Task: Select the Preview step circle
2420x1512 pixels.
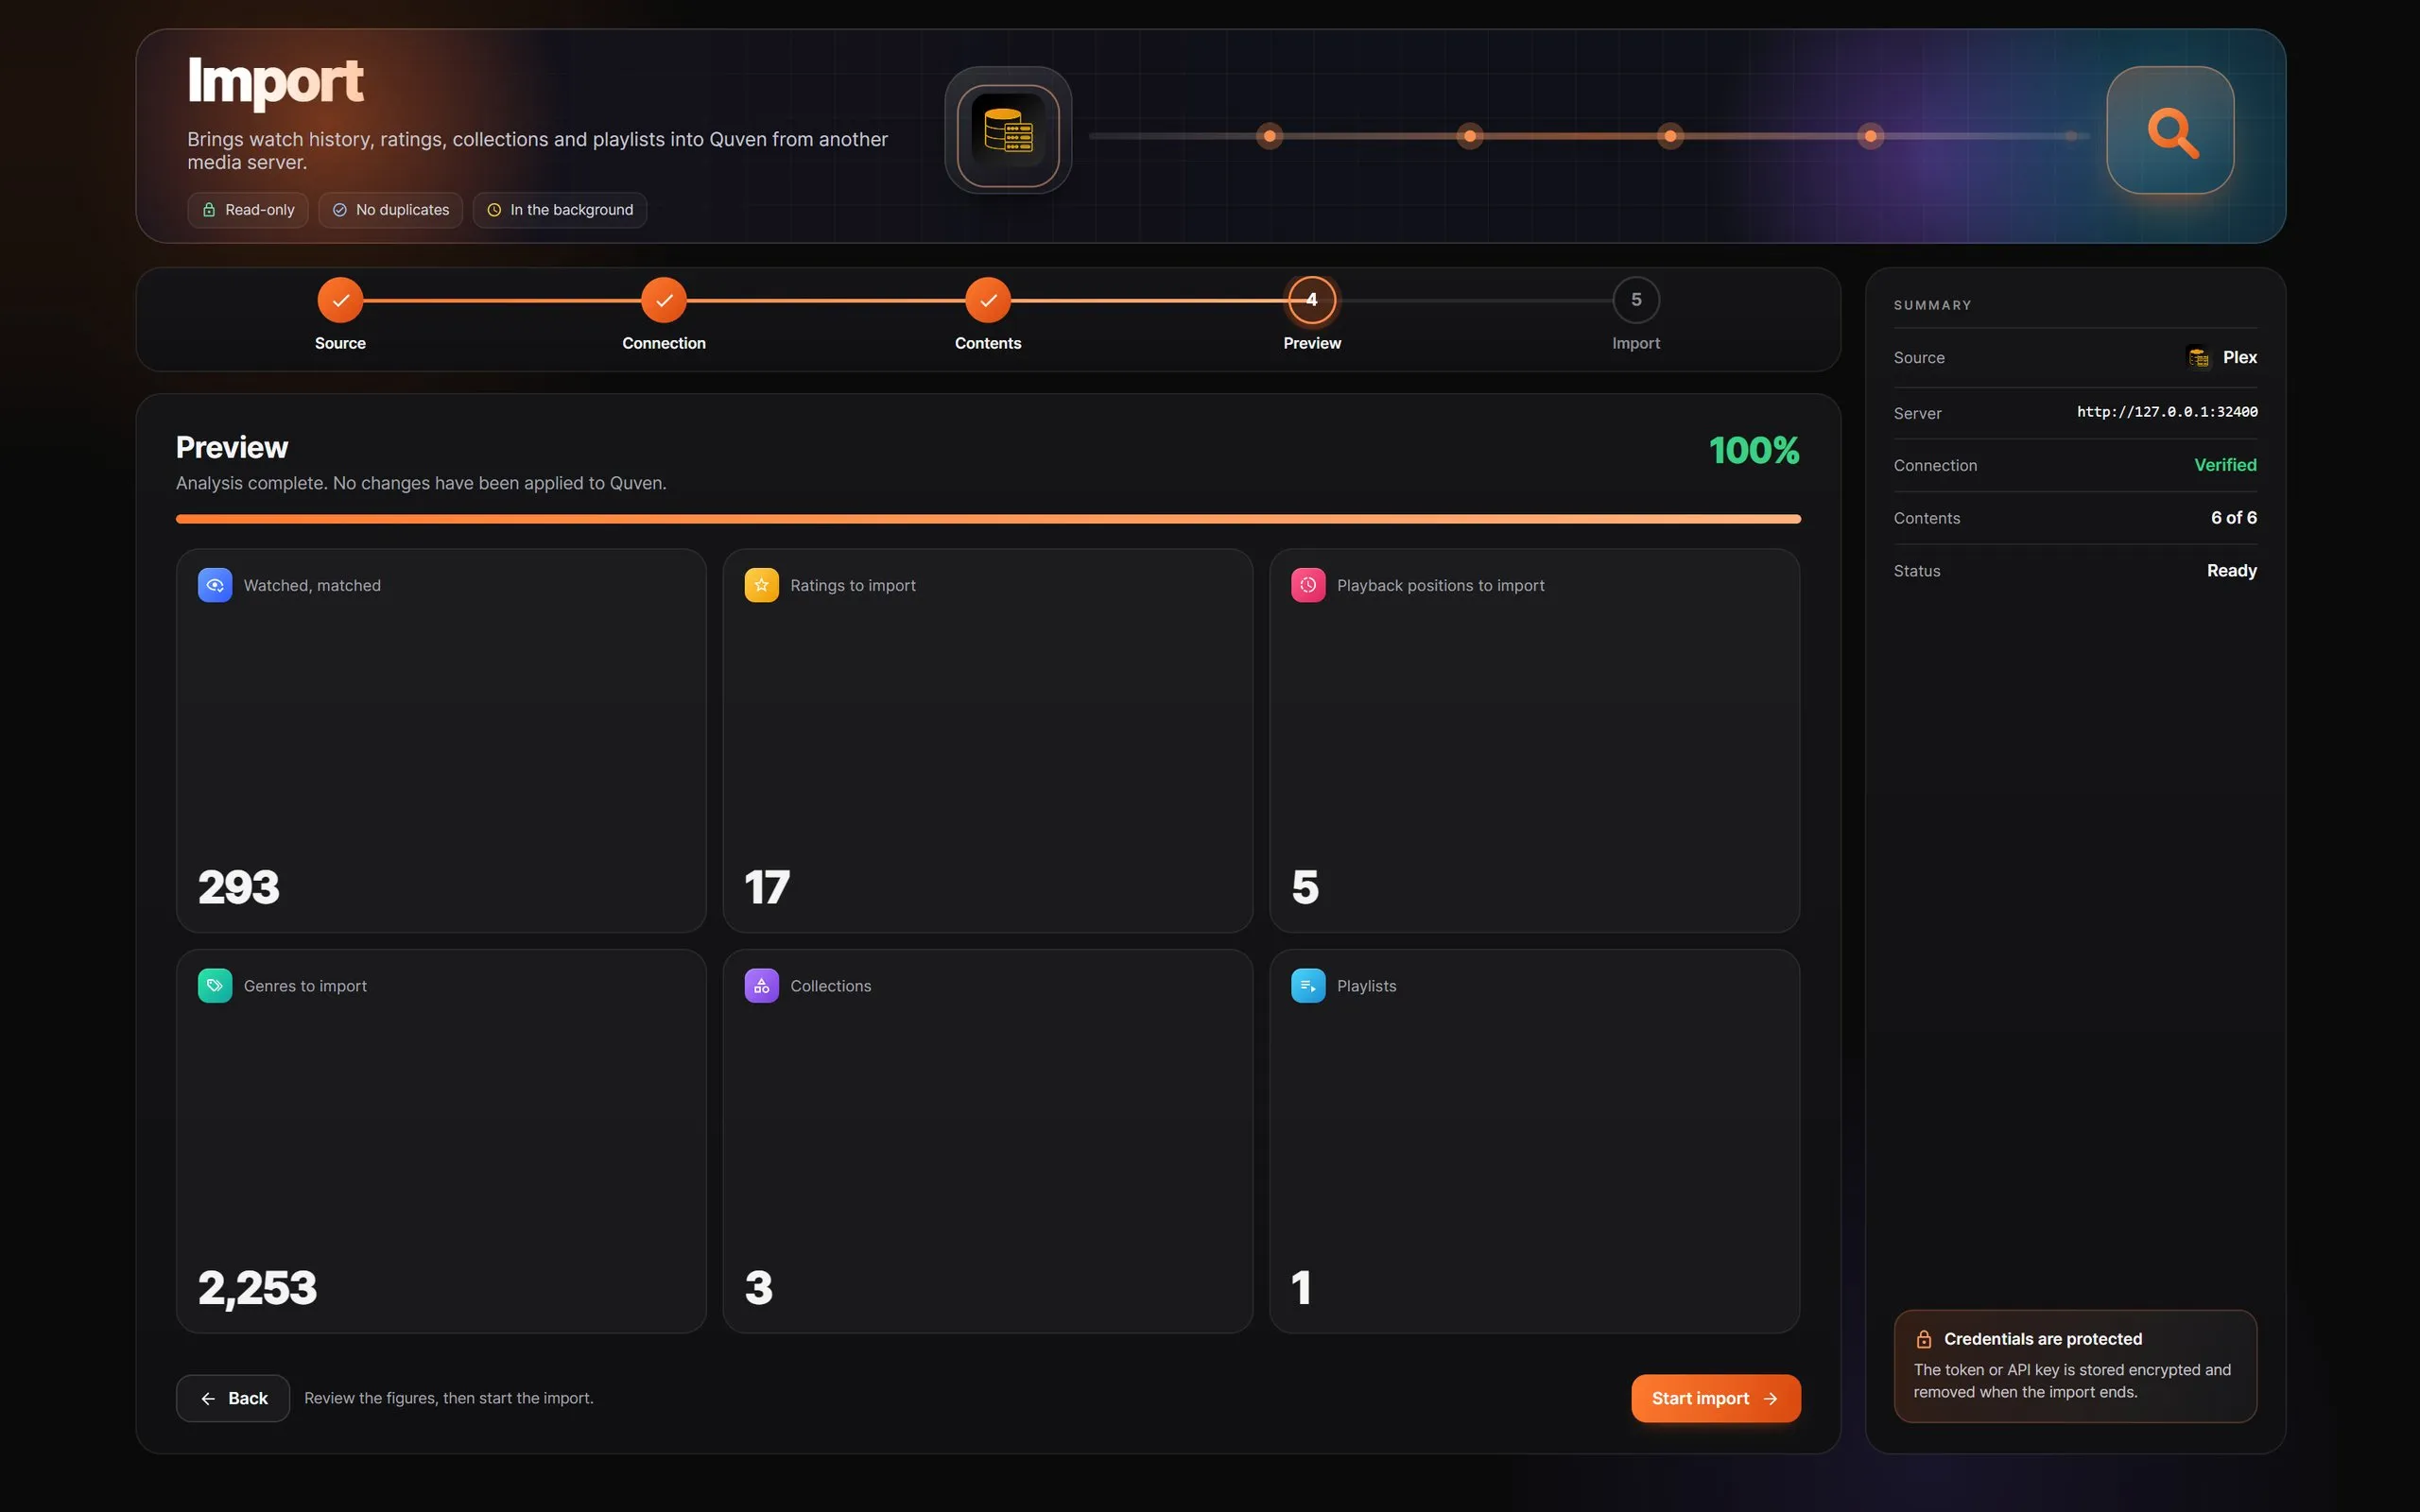Action: (x=1312, y=300)
